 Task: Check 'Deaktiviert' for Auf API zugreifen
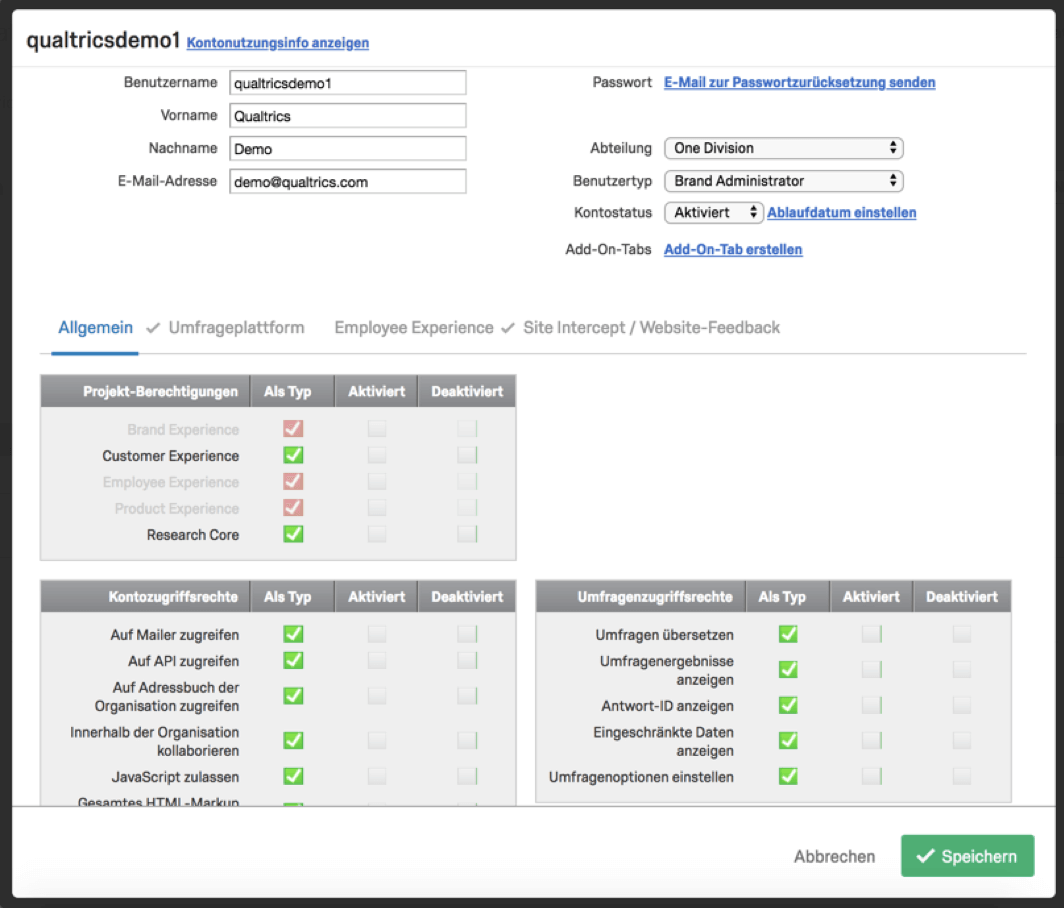tap(467, 661)
